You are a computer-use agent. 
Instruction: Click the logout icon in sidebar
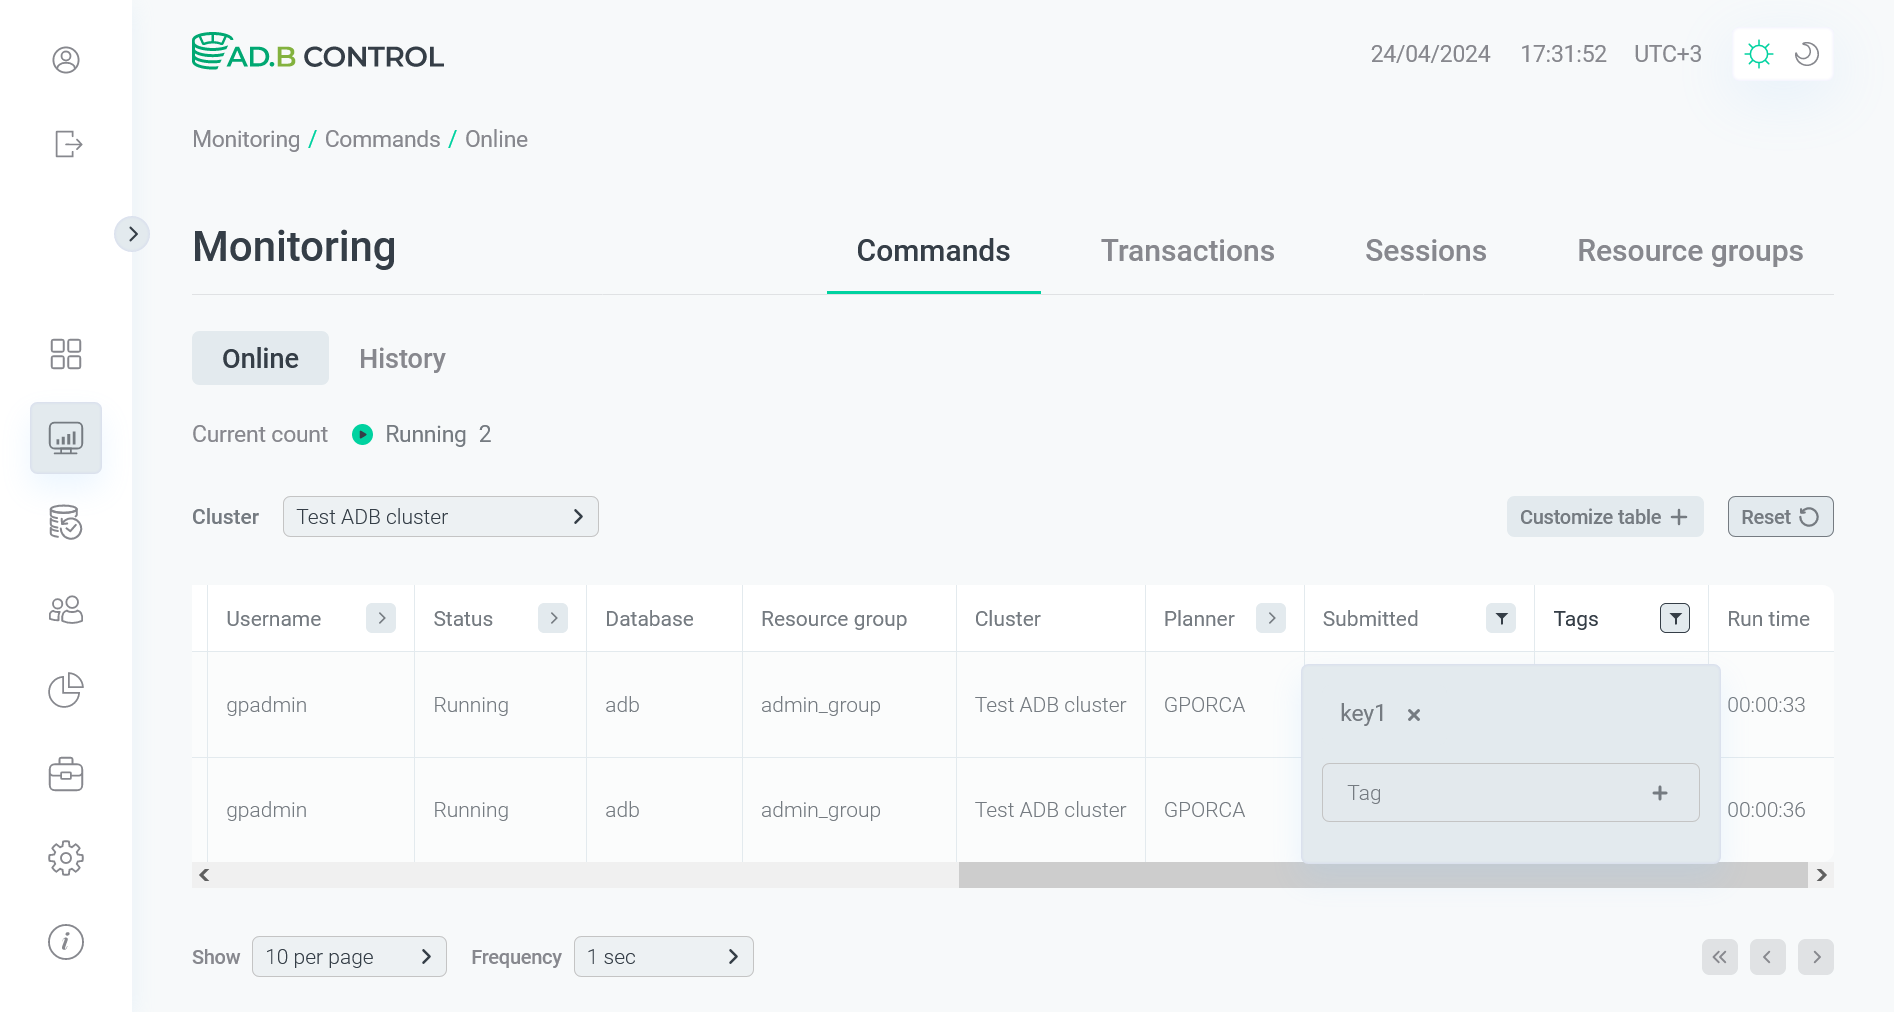[x=67, y=144]
